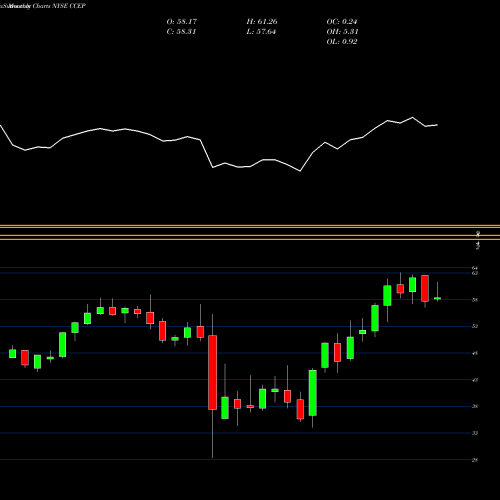Click the 48 price axis label
Screen dimensions: 500x500
[x=475, y=353]
